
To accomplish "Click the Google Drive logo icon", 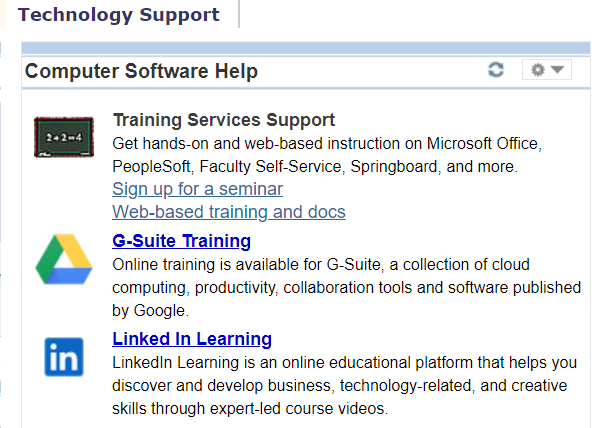I will 64,259.
